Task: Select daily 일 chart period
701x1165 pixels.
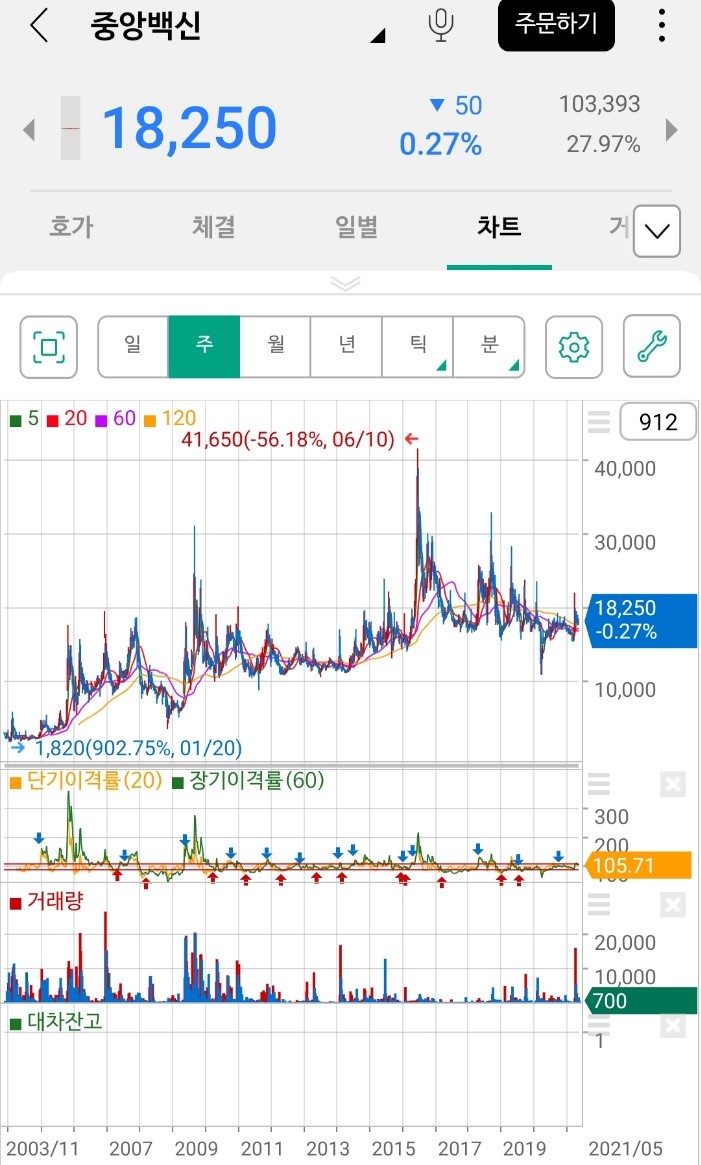Action: (133, 347)
